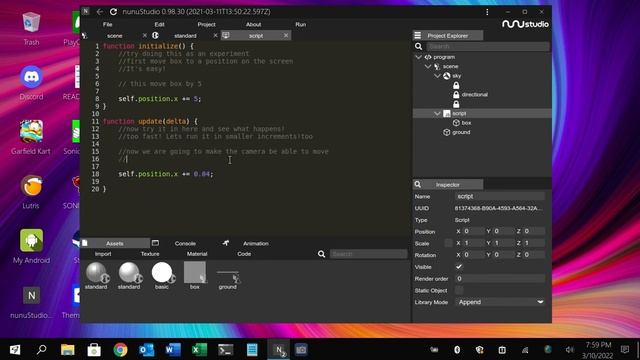Select the directional light in explorer

coord(475,95)
